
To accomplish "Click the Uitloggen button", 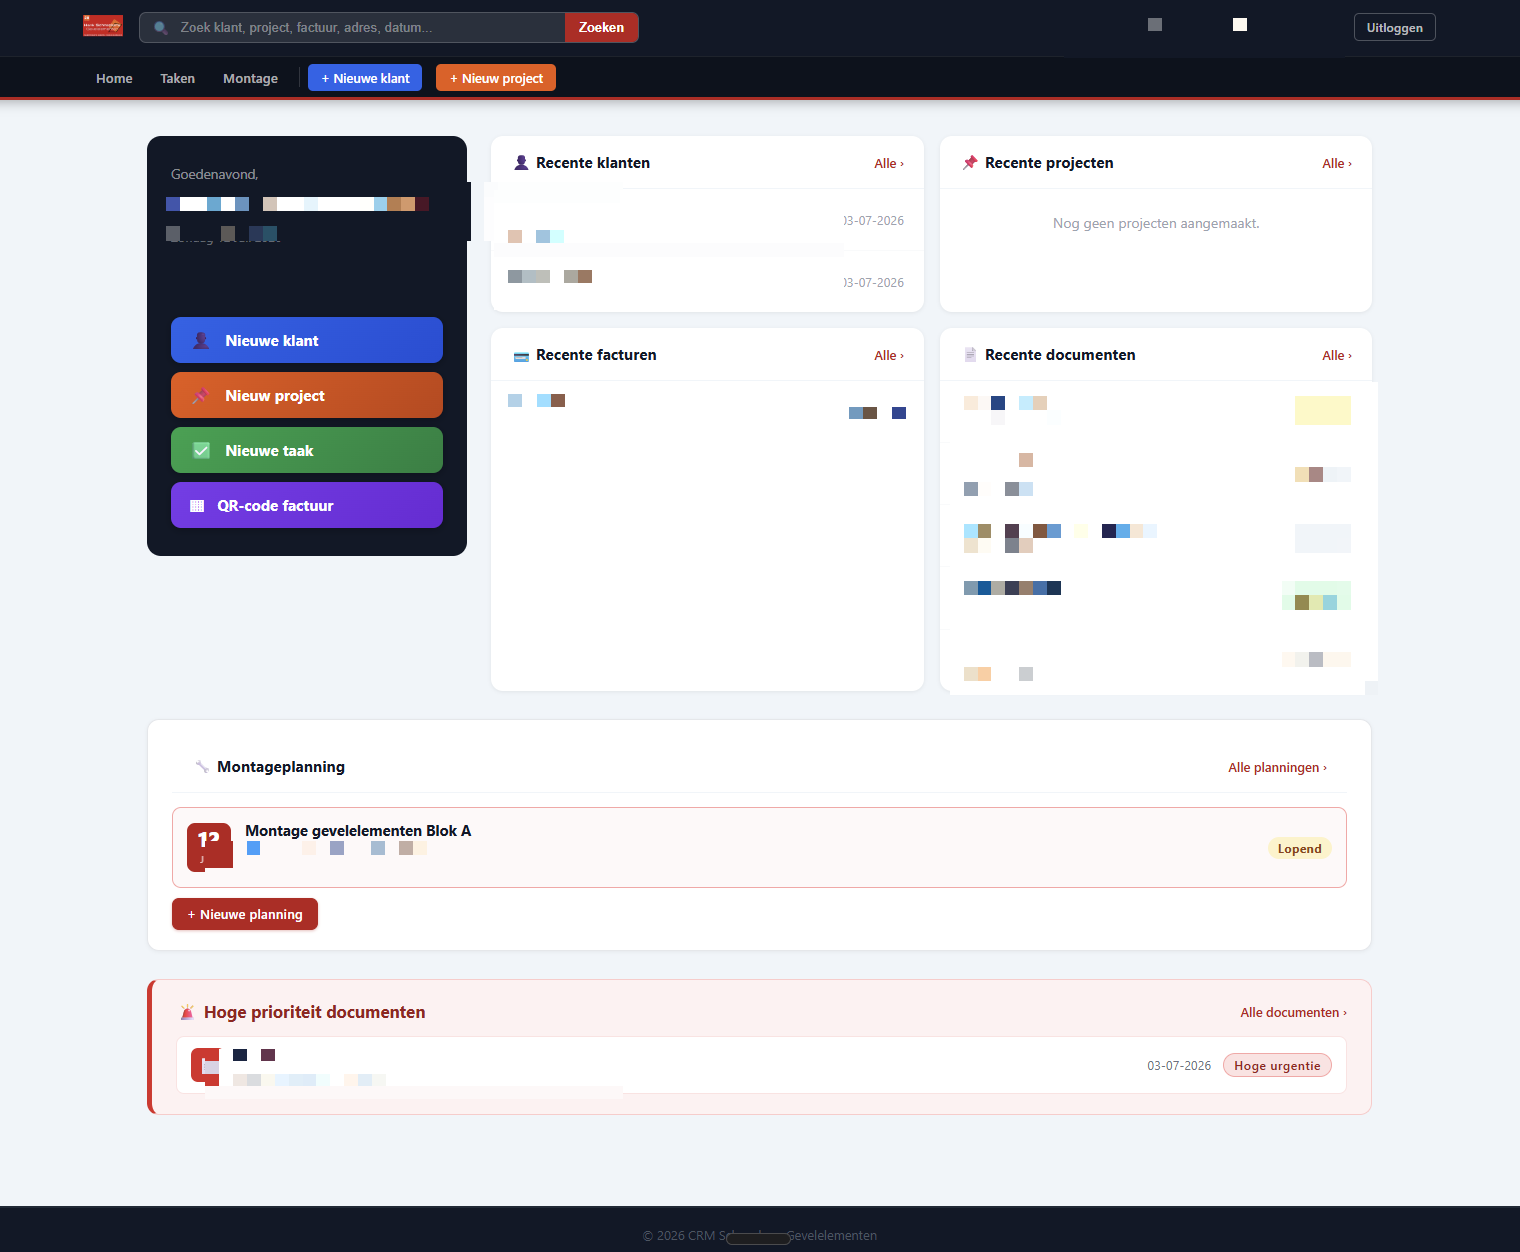I will [1394, 27].
